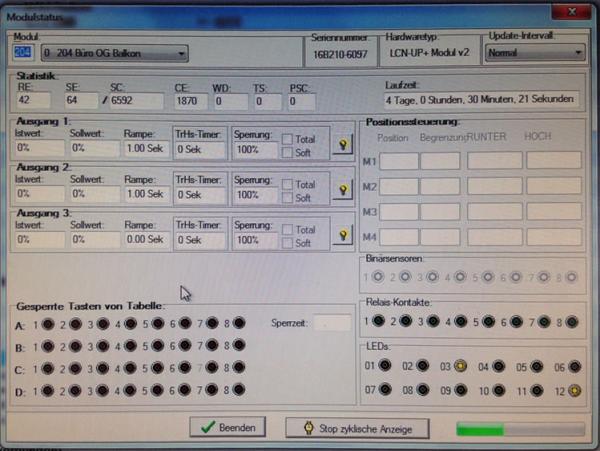
Task: Click the light bulb icon for Ausgang 3
Action: 344,234
